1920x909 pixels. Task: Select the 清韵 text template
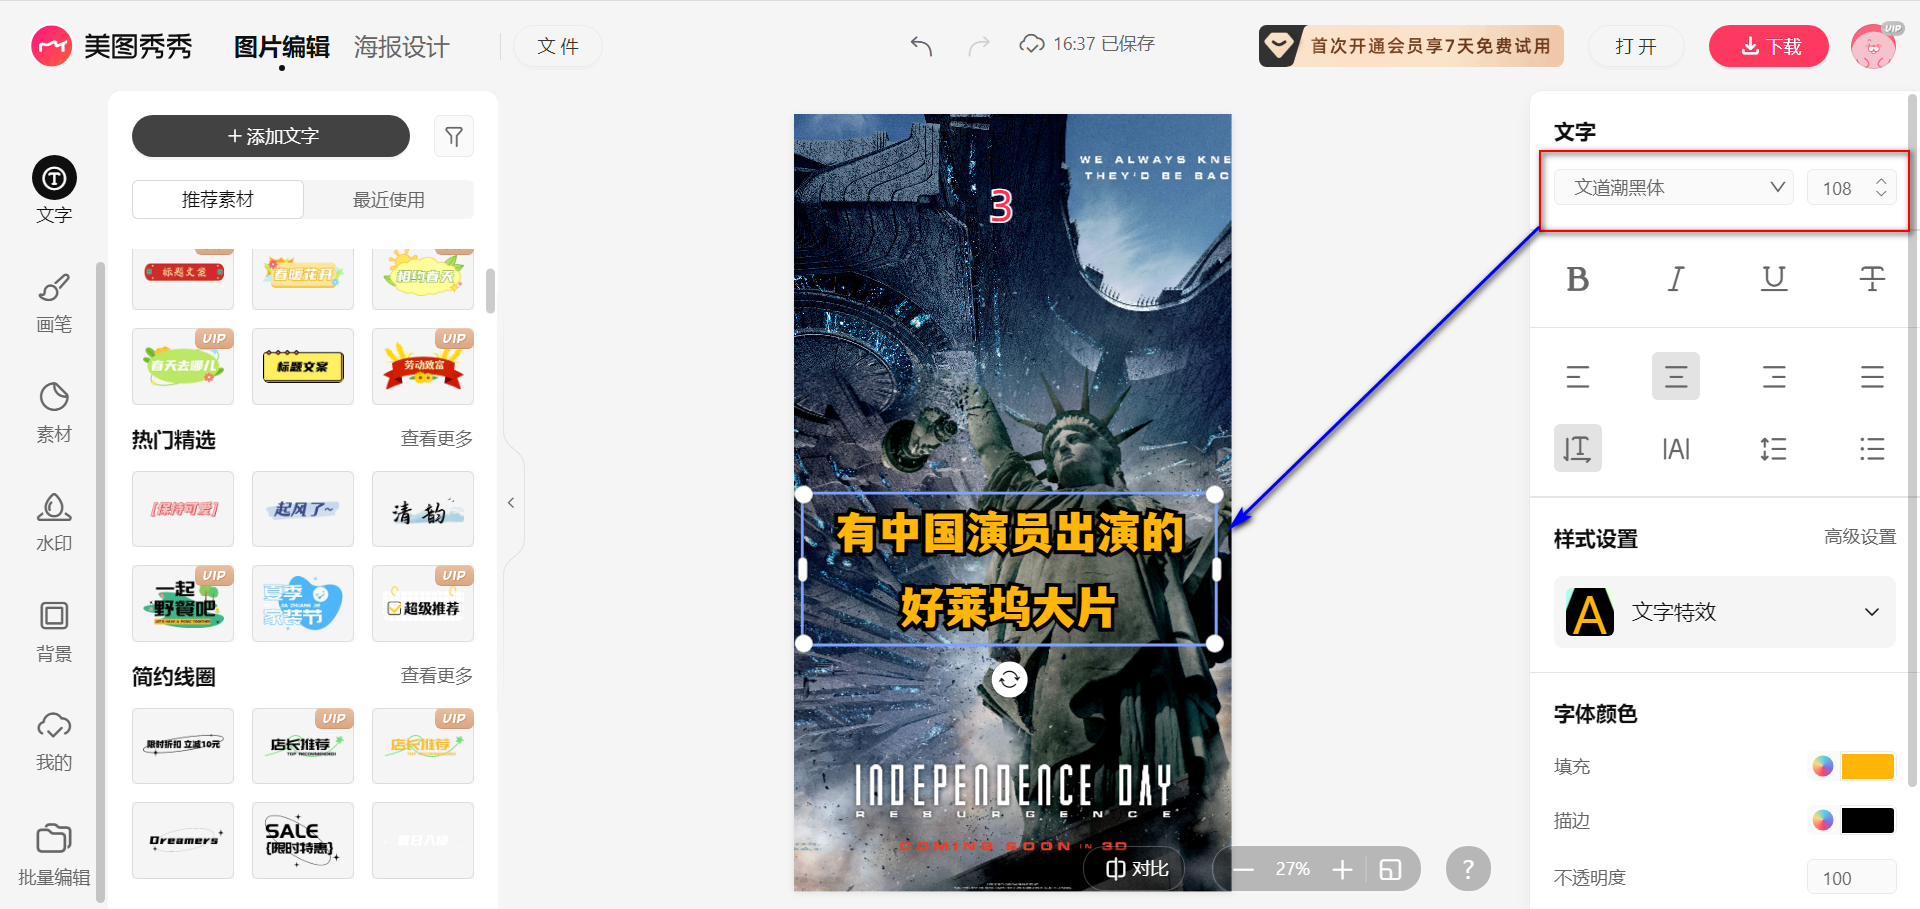click(x=423, y=509)
